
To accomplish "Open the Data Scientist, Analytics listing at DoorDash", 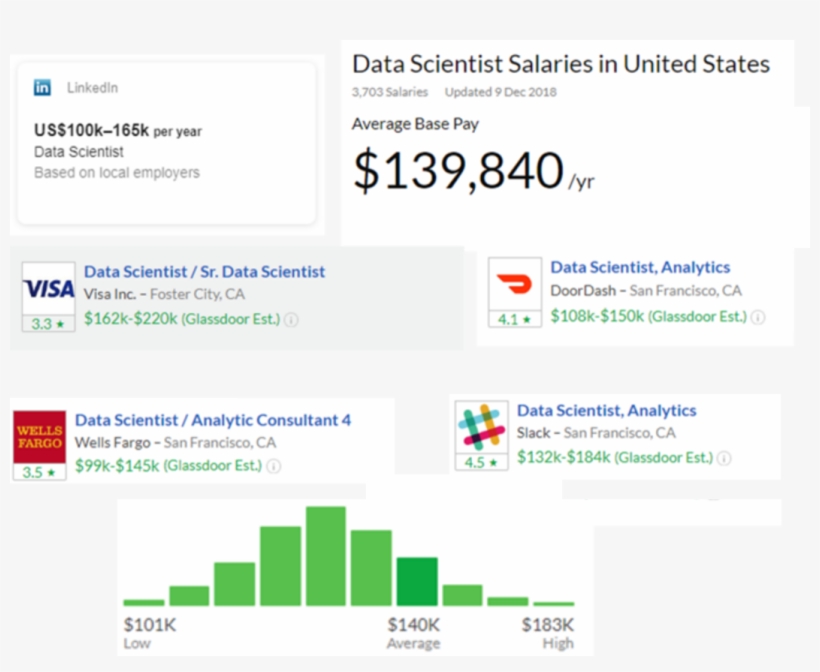I will coord(640,267).
